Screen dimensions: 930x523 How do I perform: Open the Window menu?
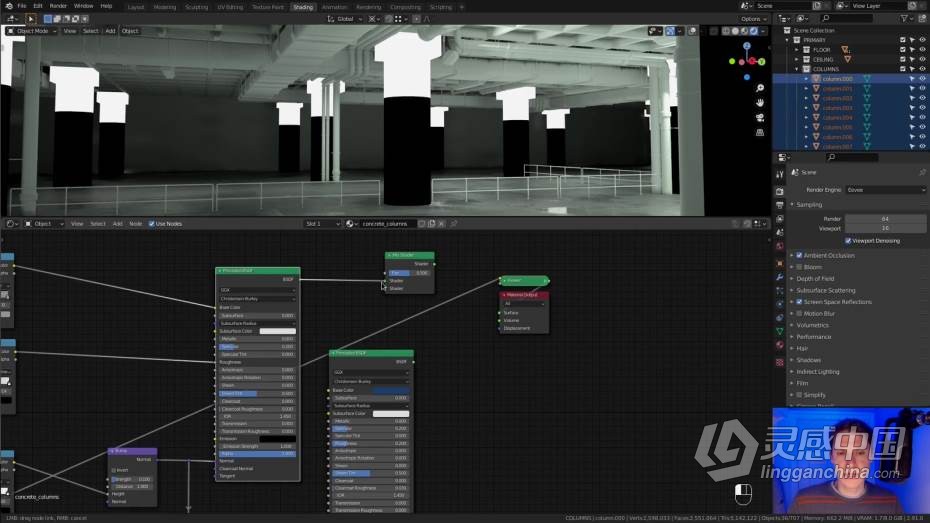click(84, 6)
